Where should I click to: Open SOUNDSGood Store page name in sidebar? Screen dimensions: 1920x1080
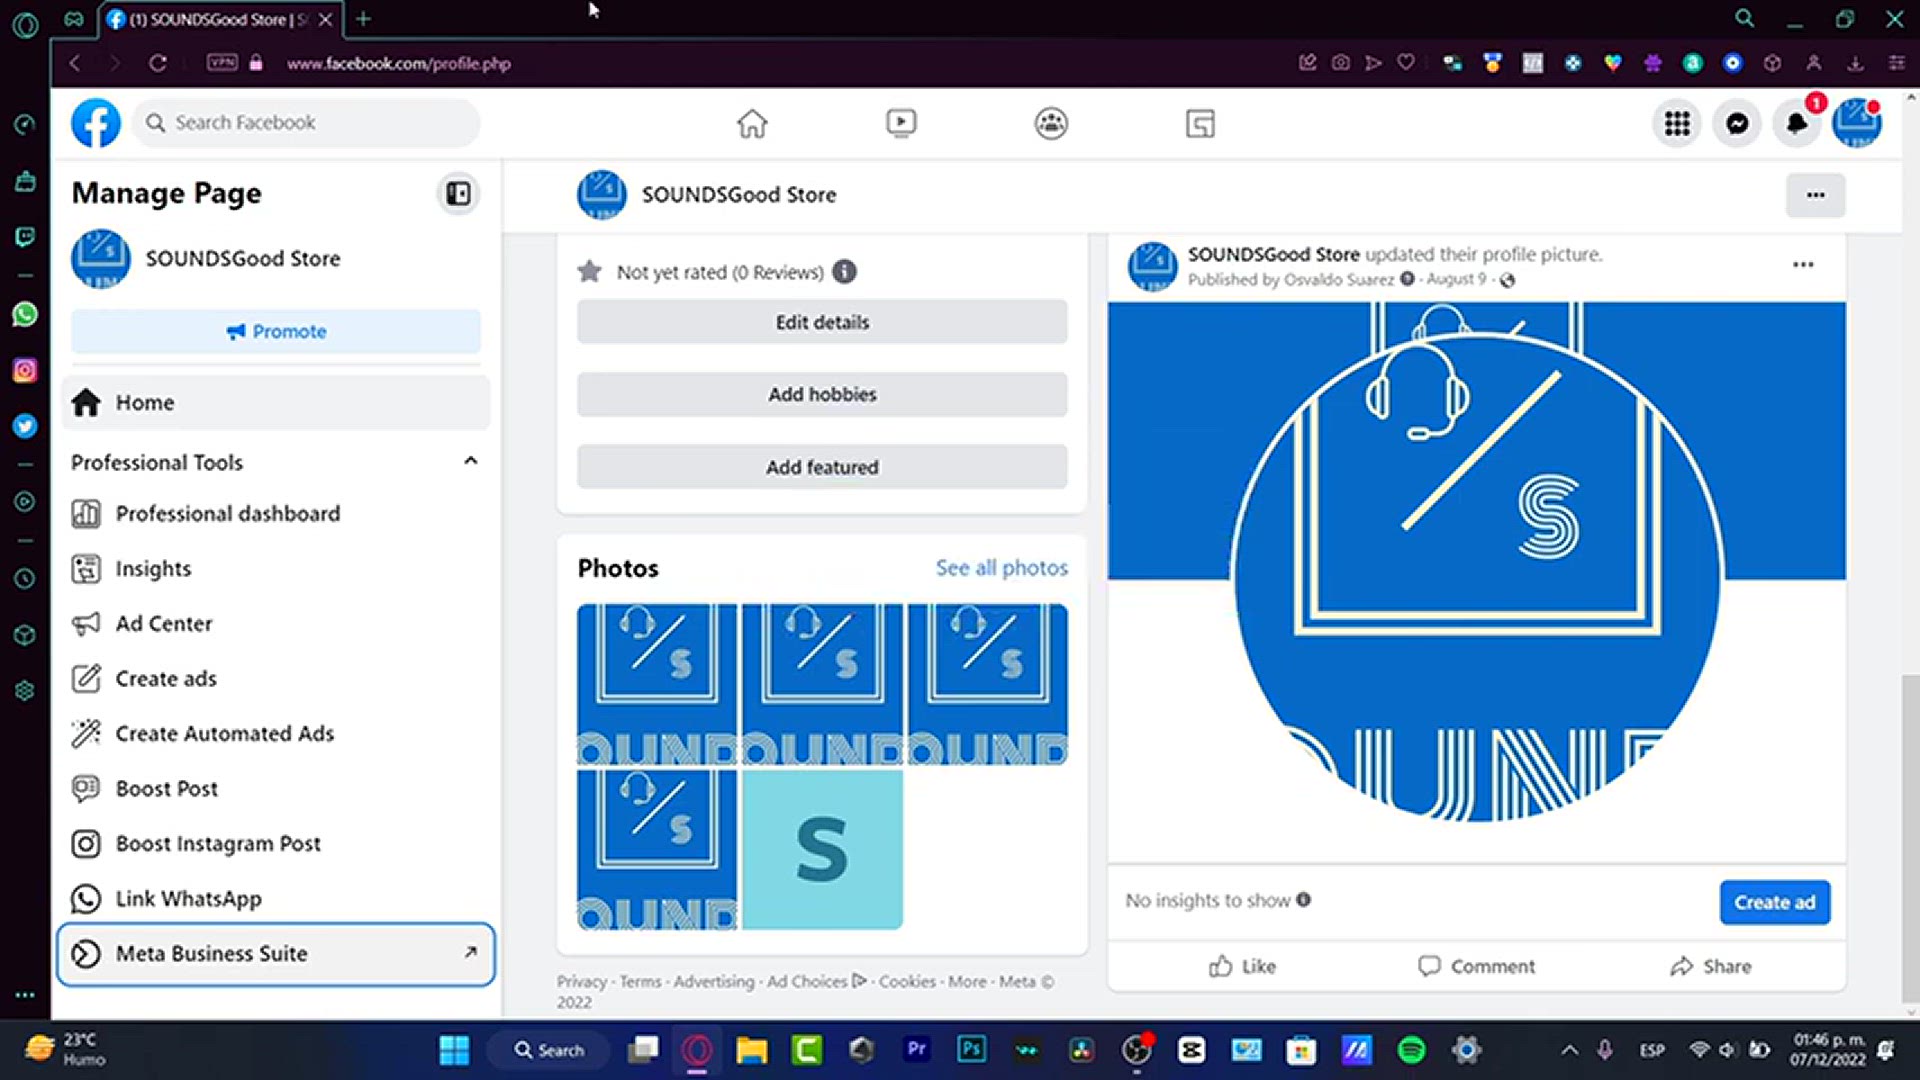tap(243, 259)
